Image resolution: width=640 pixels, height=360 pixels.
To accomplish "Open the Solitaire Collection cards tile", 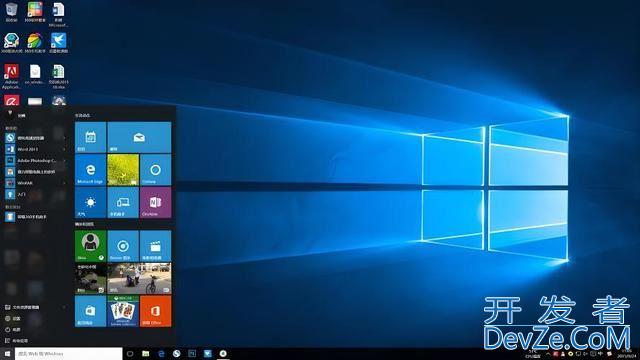I will pos(123,311).
